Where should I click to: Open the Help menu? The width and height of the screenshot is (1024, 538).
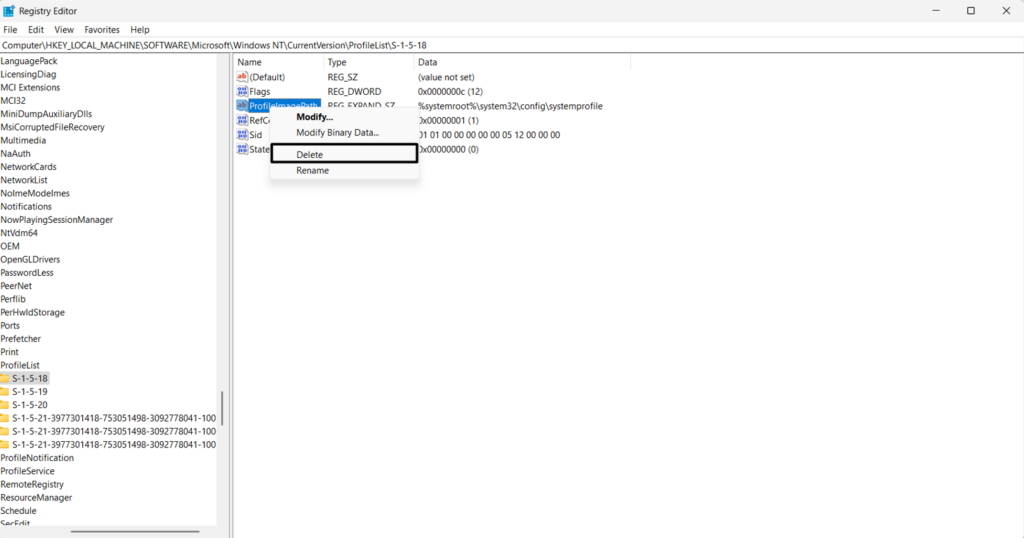[140, 29]
